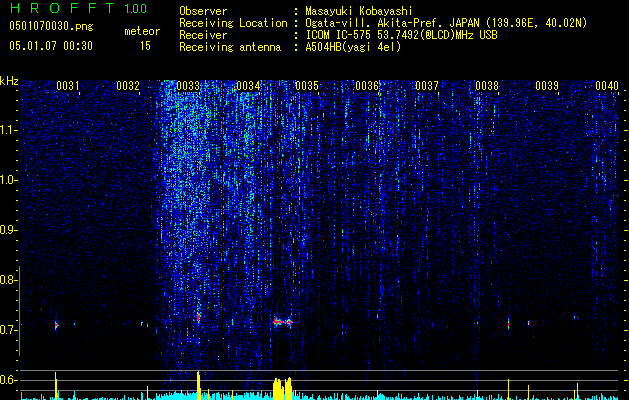
Task: Click the 1.1 kHz axis label
Action: coord(8,130)
